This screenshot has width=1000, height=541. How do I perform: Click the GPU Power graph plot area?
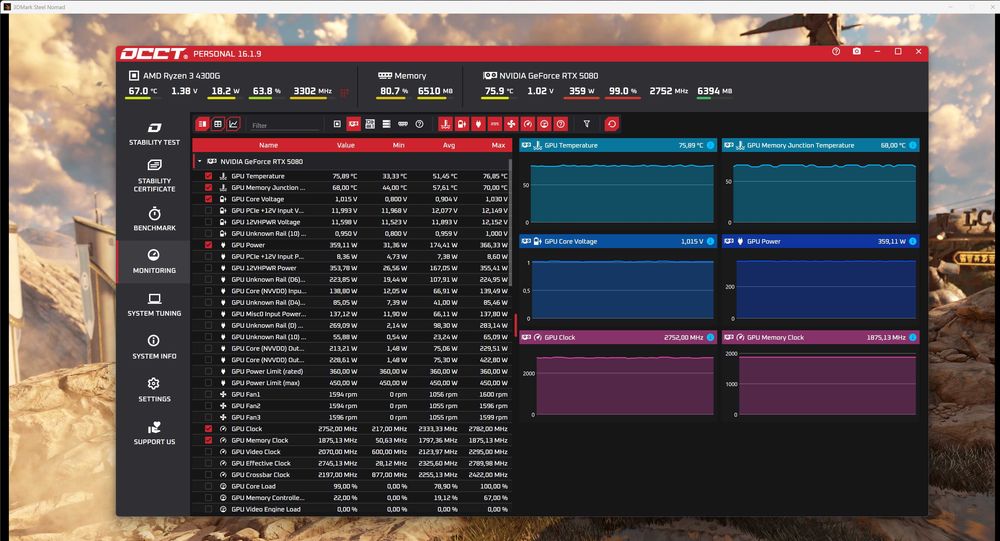click(825, 289)
